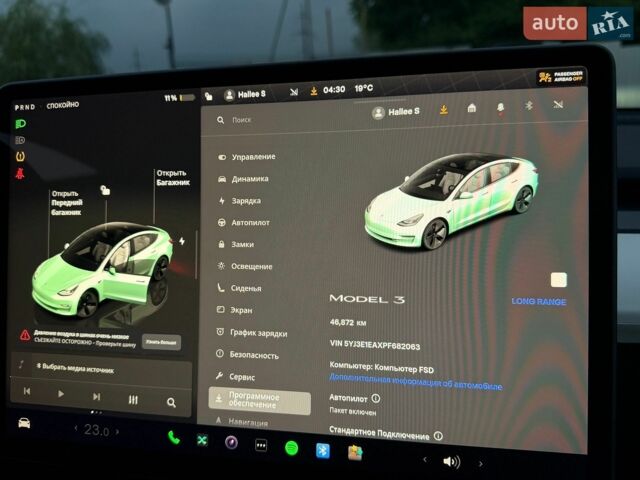Open Hallee S profile in top status bar
640x480 pixels.
pyautogui.click(x=245, y=94)
